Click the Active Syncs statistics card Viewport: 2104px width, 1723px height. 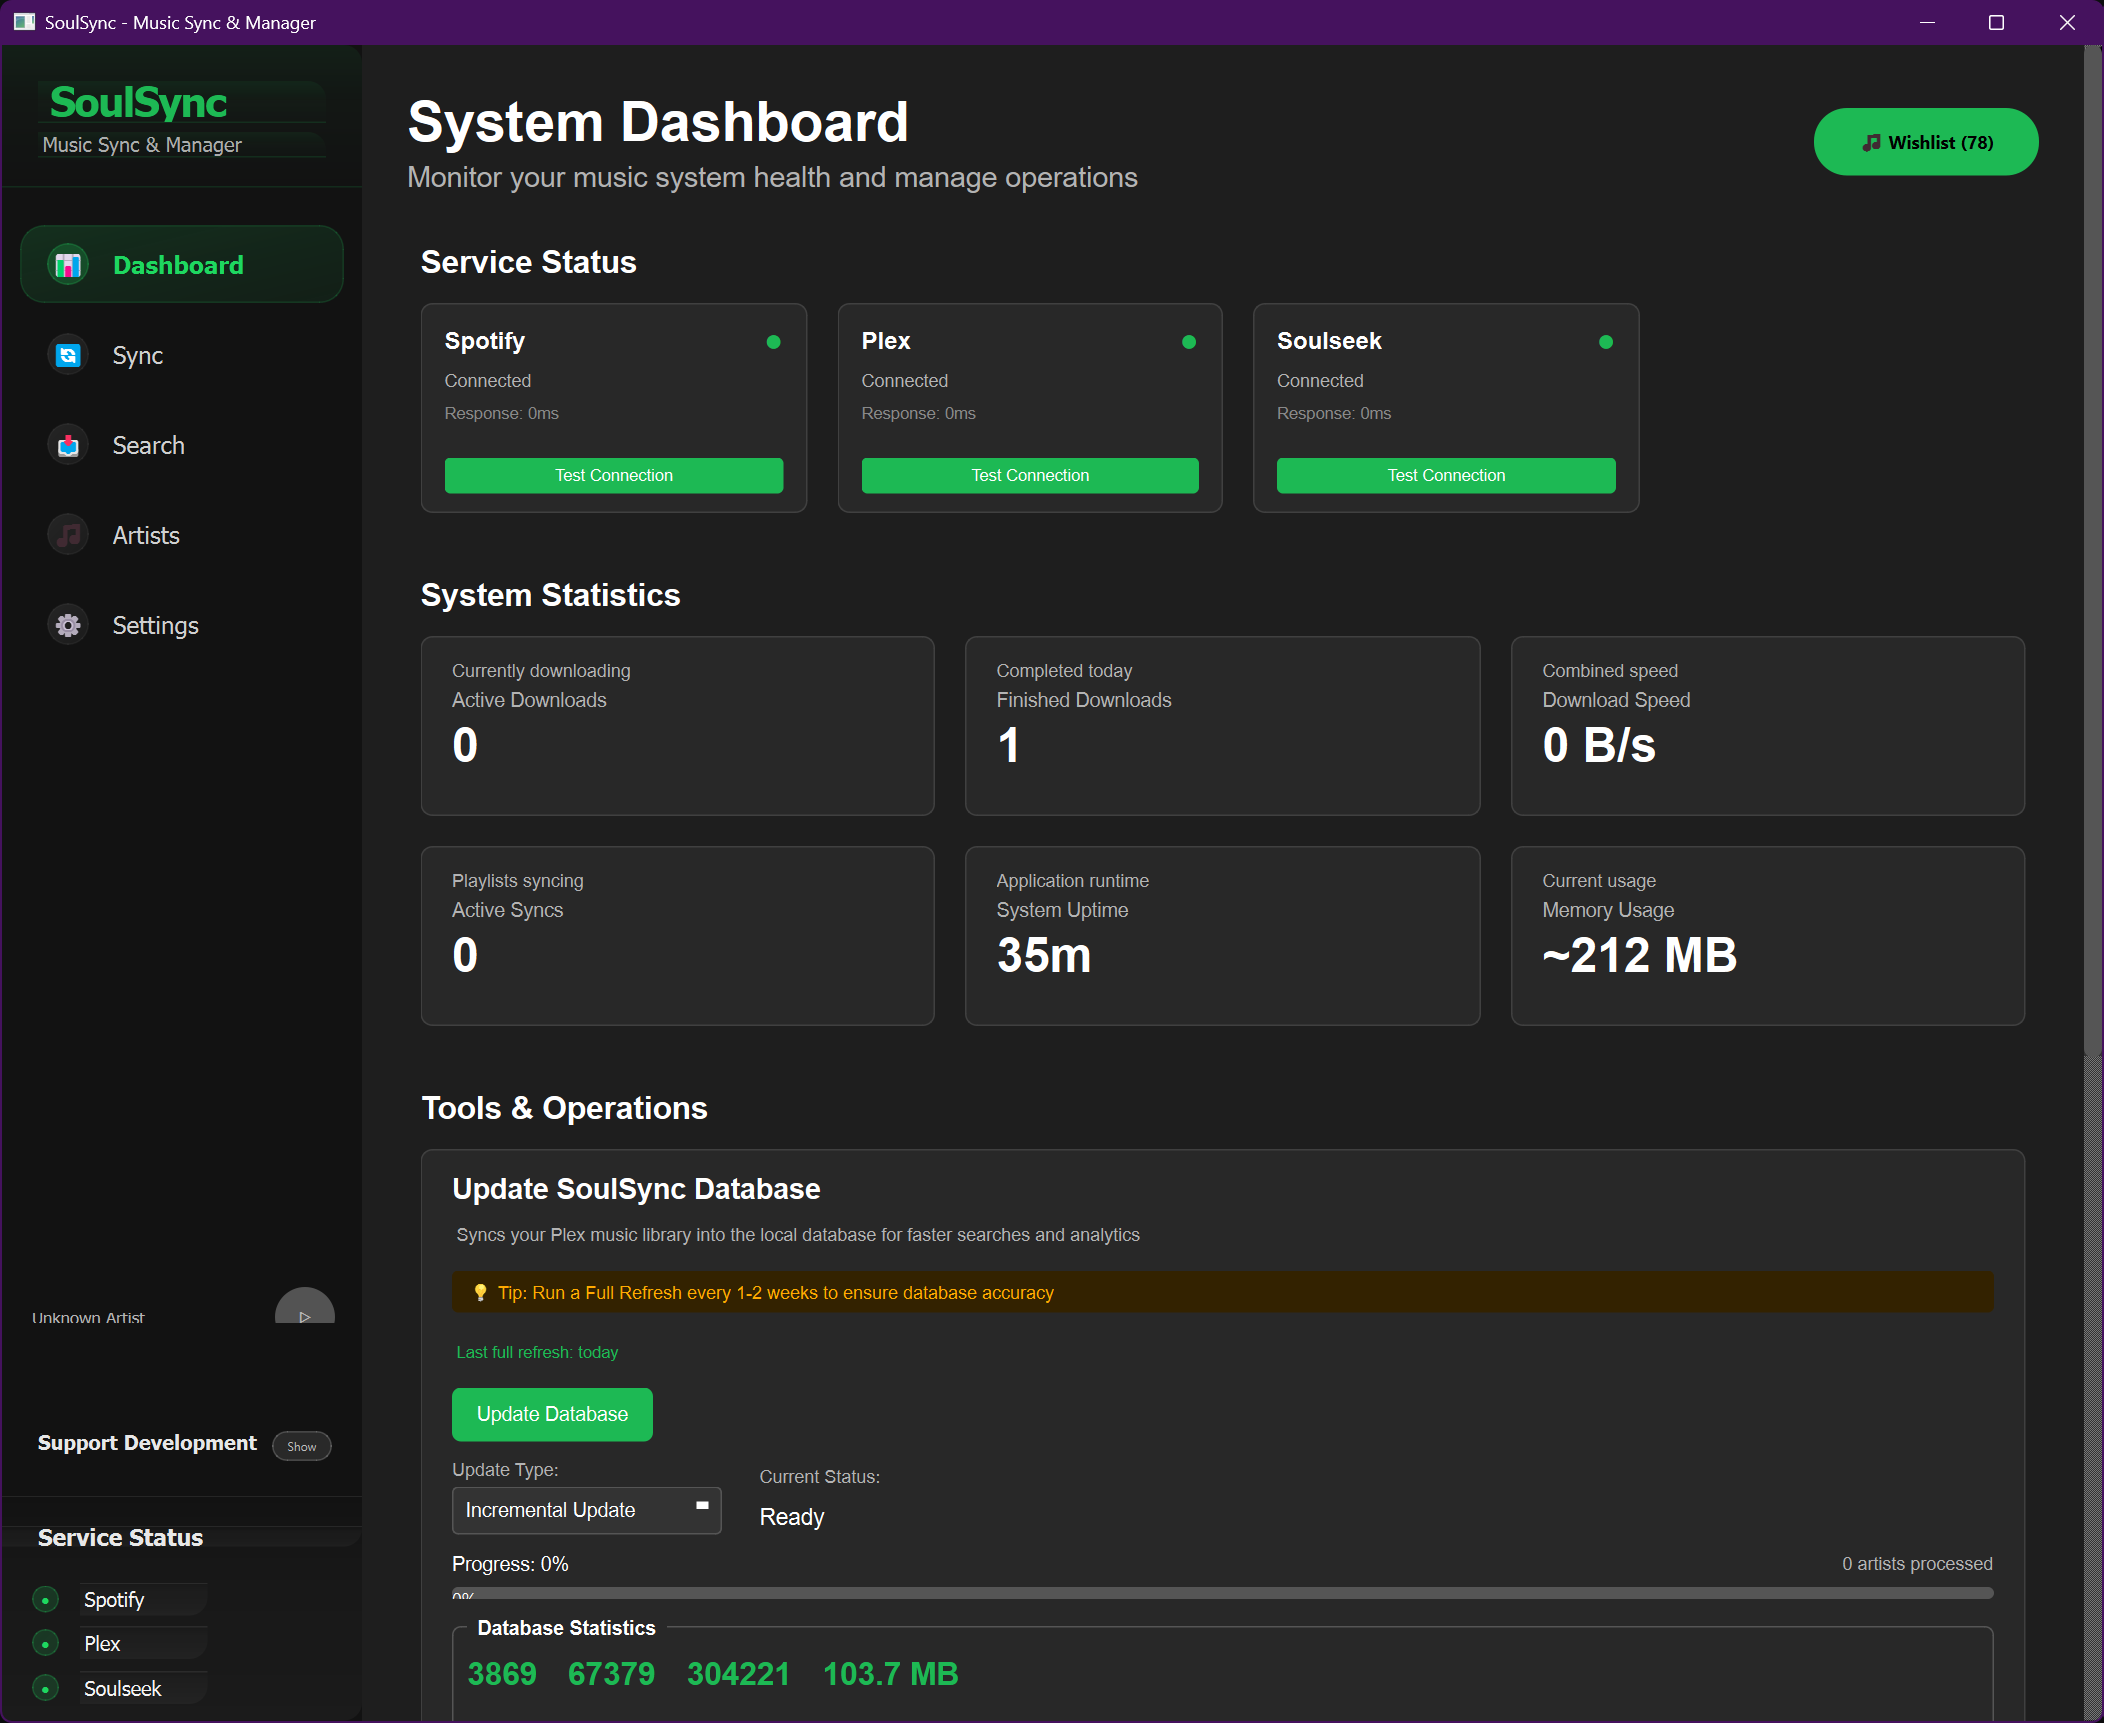pos(678,936)
